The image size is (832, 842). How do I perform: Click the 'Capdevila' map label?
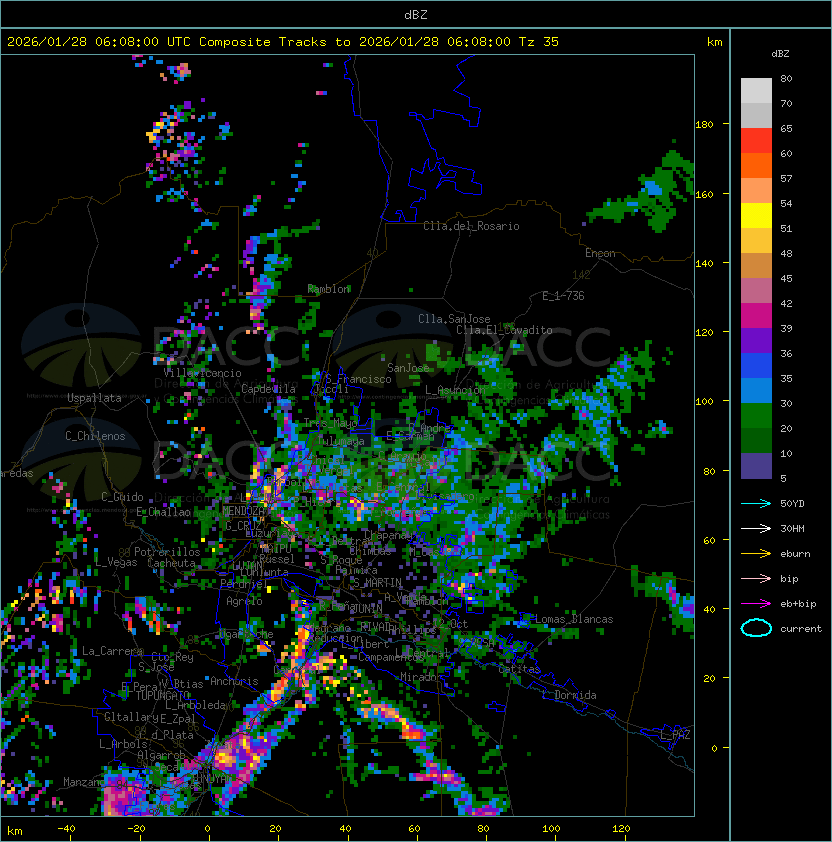pos(268,389)
